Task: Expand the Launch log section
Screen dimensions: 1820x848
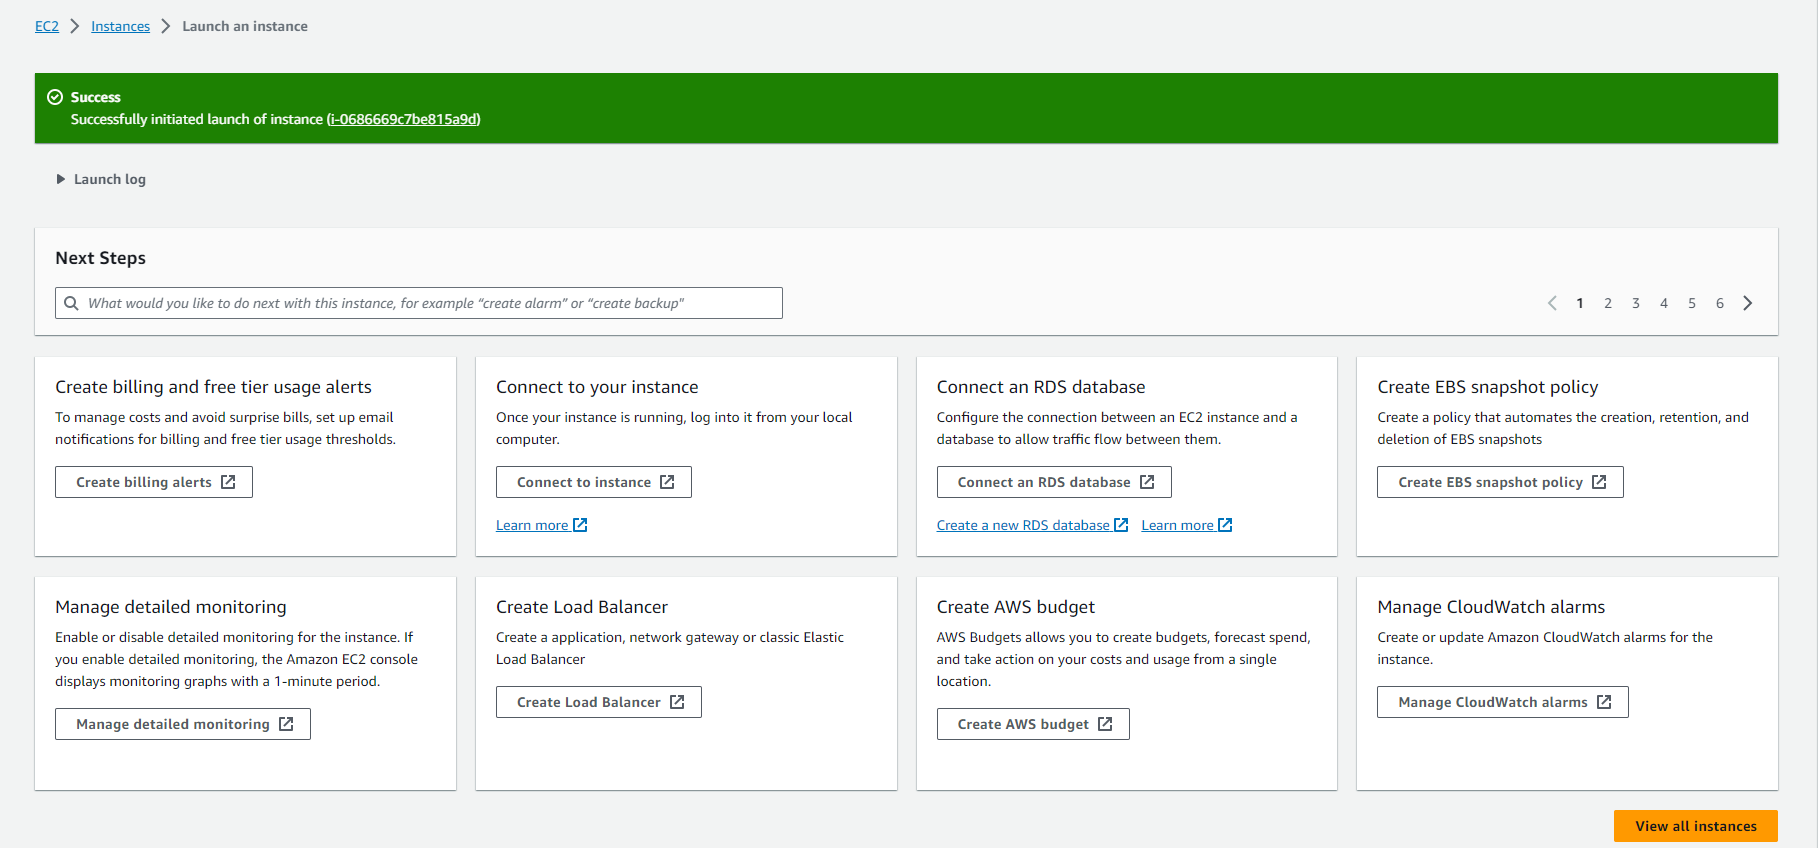Action: 101,179
